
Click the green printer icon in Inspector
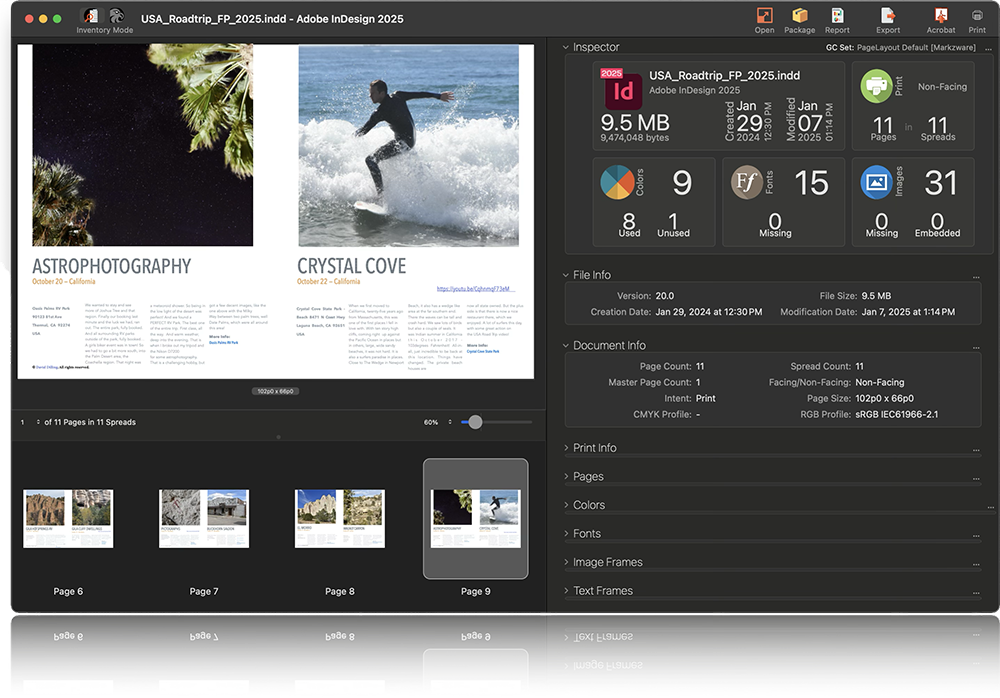coord(876,86)
